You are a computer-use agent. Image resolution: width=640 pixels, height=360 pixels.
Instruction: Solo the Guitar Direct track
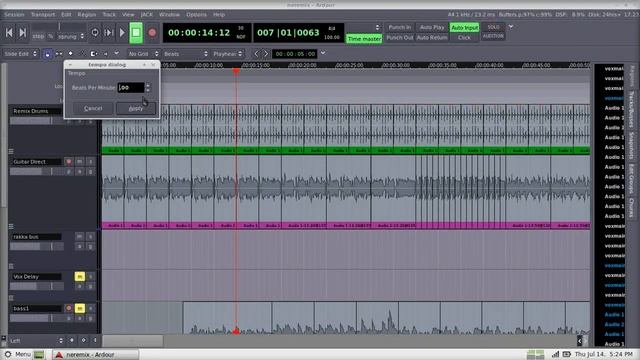coord(91,162)
